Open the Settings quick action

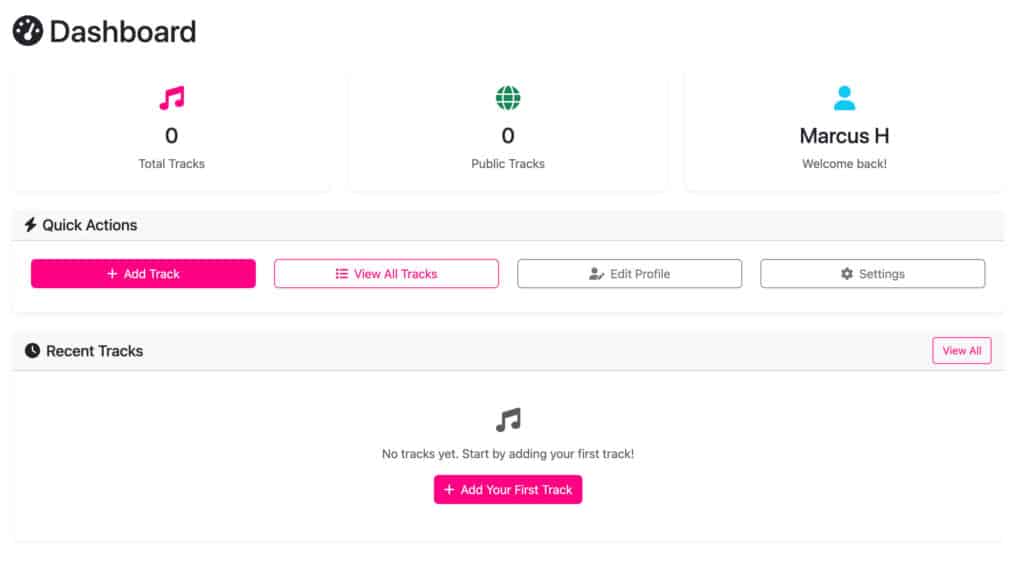[872, 274]
